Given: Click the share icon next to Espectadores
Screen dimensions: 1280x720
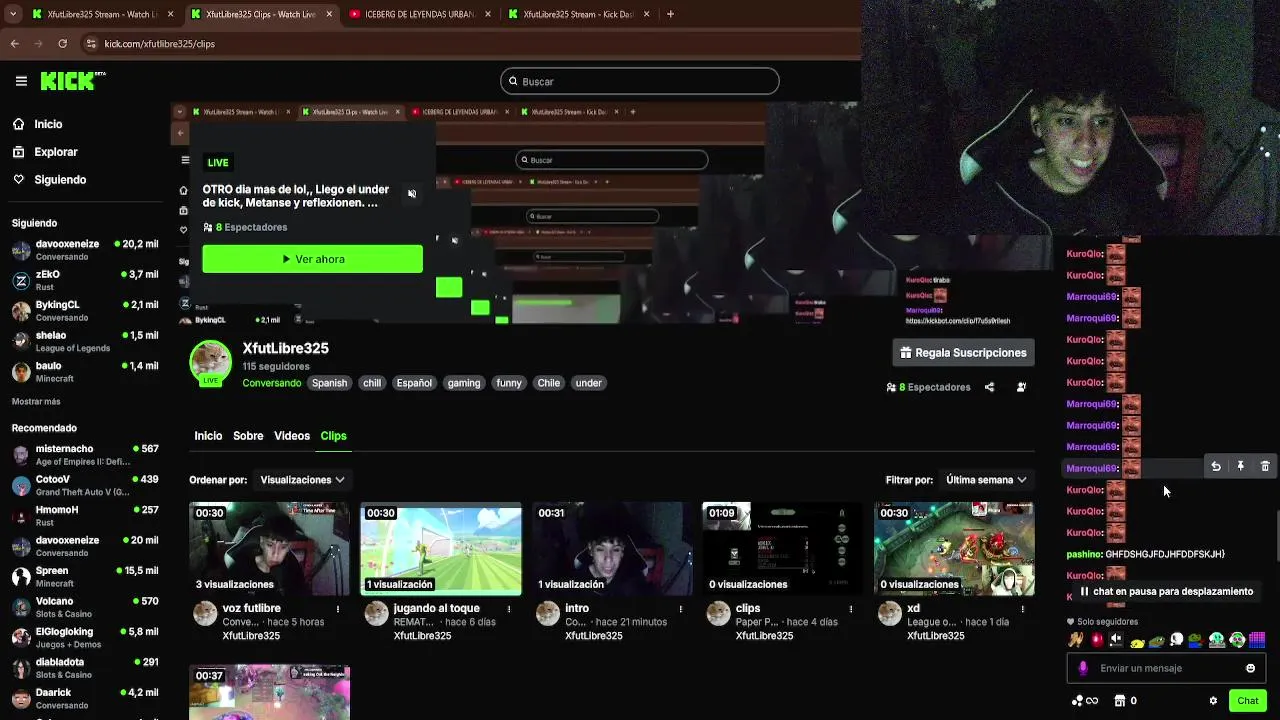Looking at the screenshot, I should click(989, 387).
